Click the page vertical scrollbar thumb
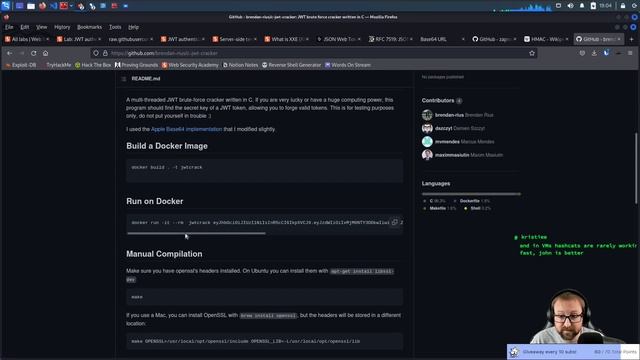 [636, 168]
